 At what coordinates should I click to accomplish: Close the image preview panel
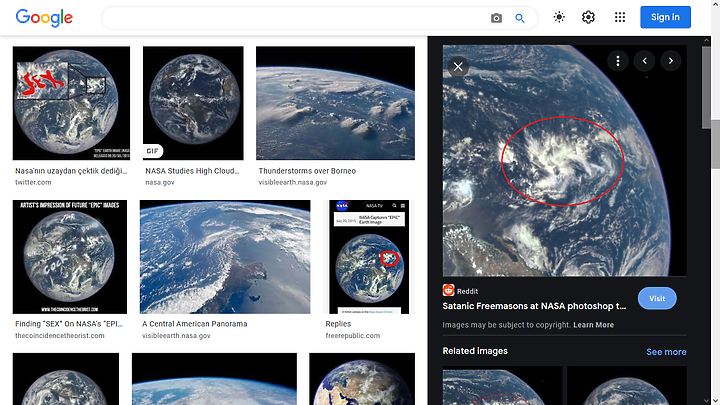click(x=458, y=67)
